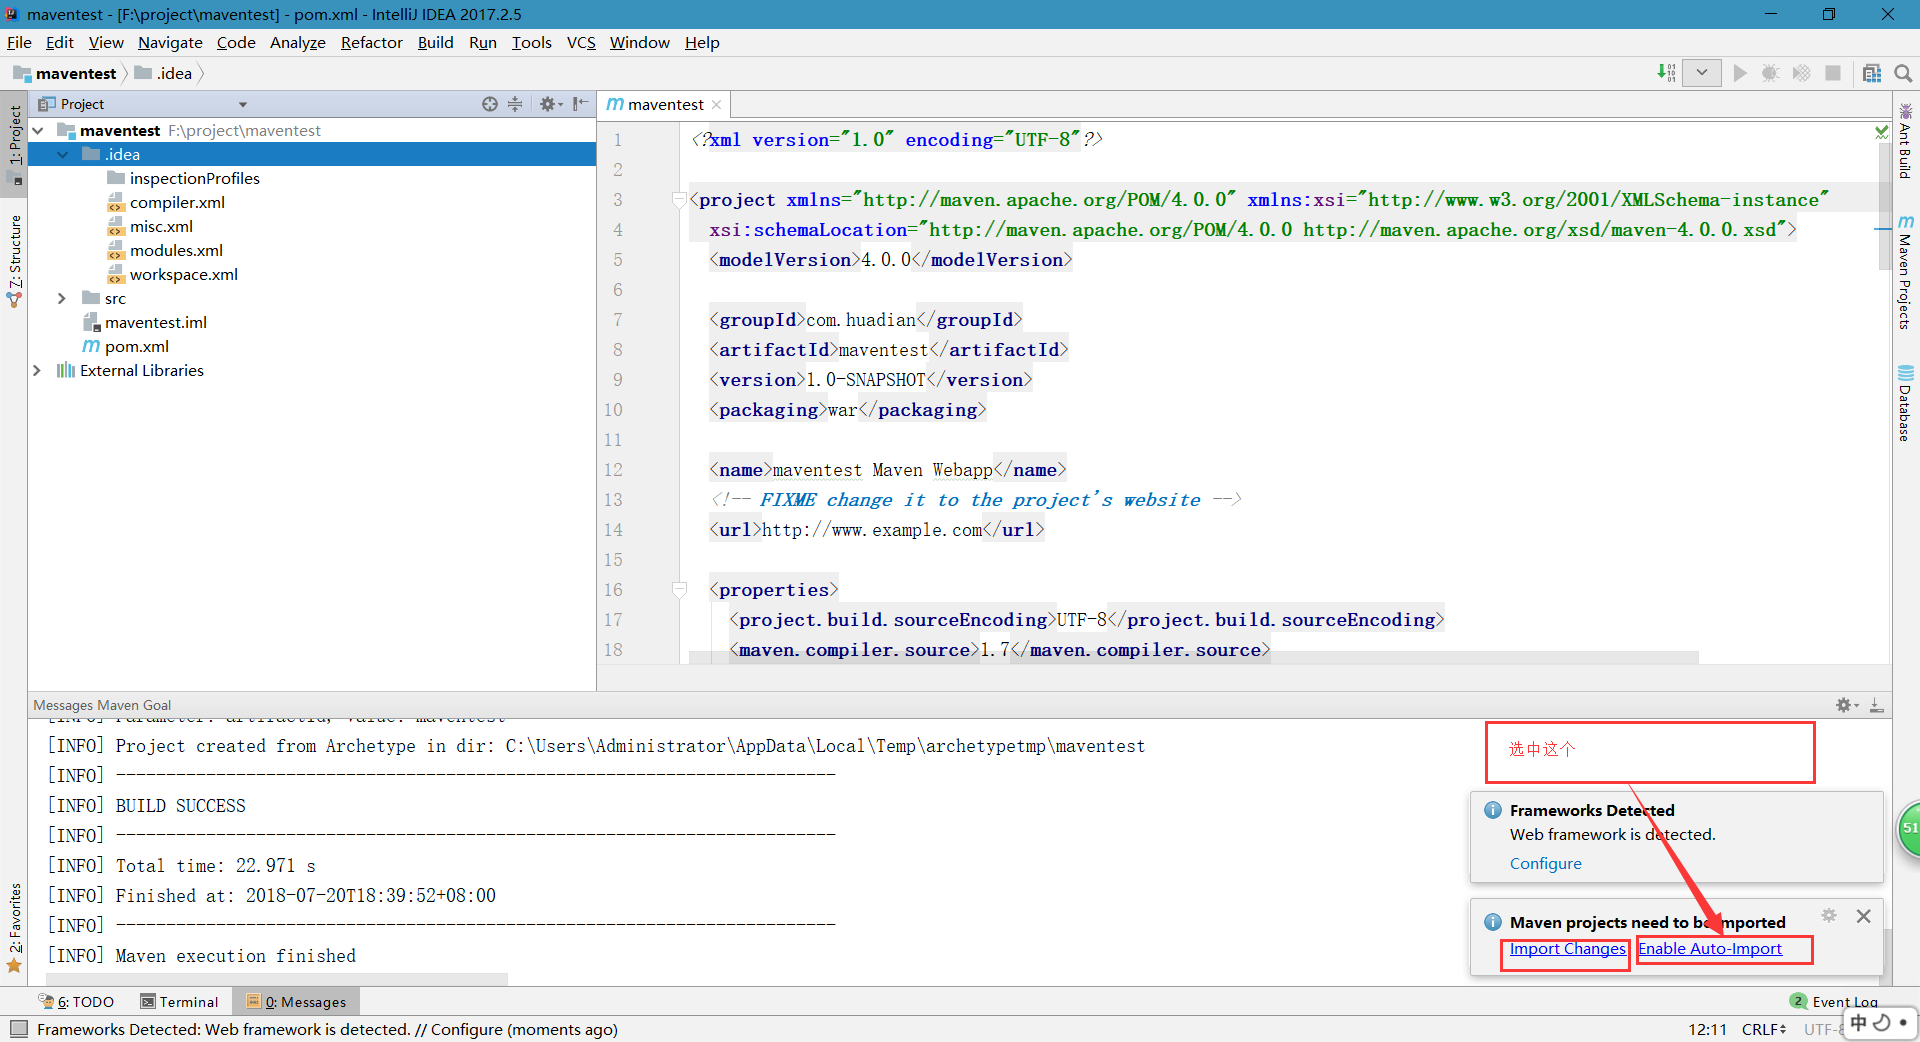Screen dimensions: 1920x1042
Task: Select pom.xml in project tree
Action: click(136, 347)
